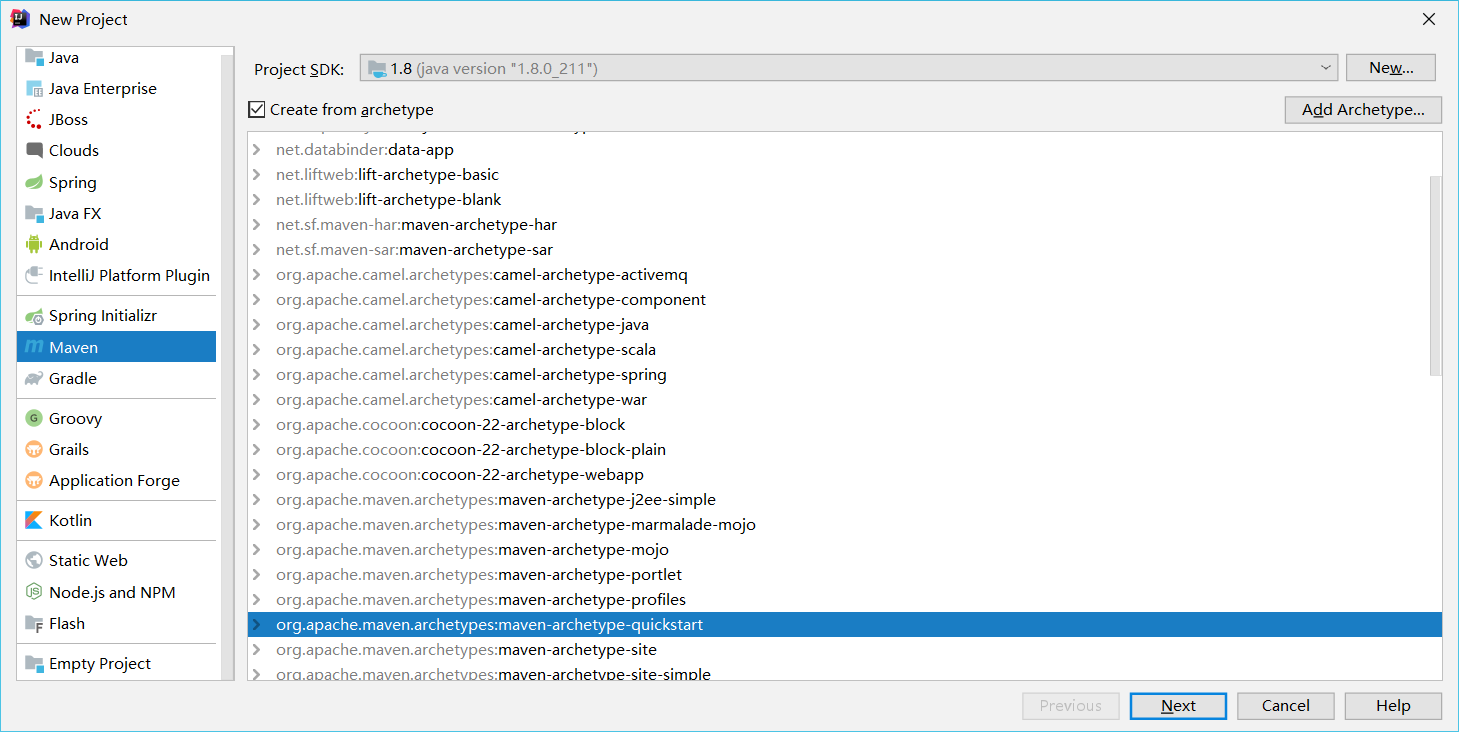The width and height of the screenshot is (1459, 732).
Task: Select cocoon-22-archetype-block-plain row
Action: [845, 450]
